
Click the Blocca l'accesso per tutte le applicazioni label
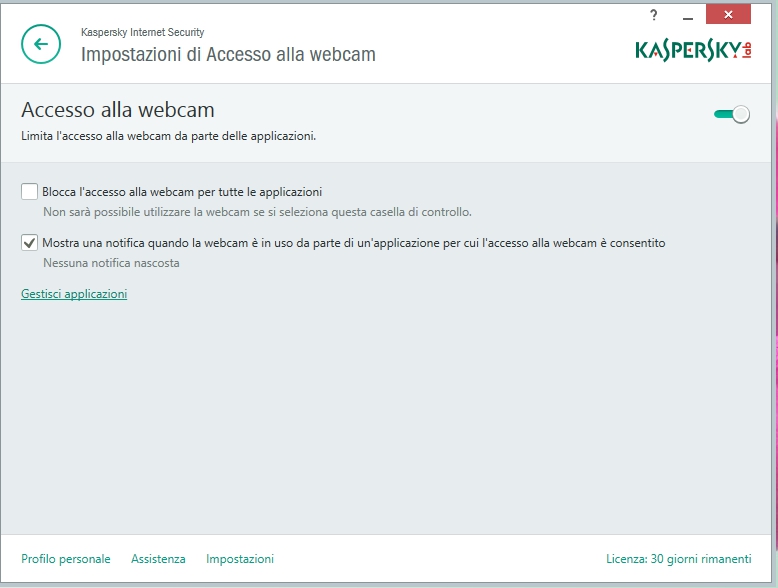[182, 192]
